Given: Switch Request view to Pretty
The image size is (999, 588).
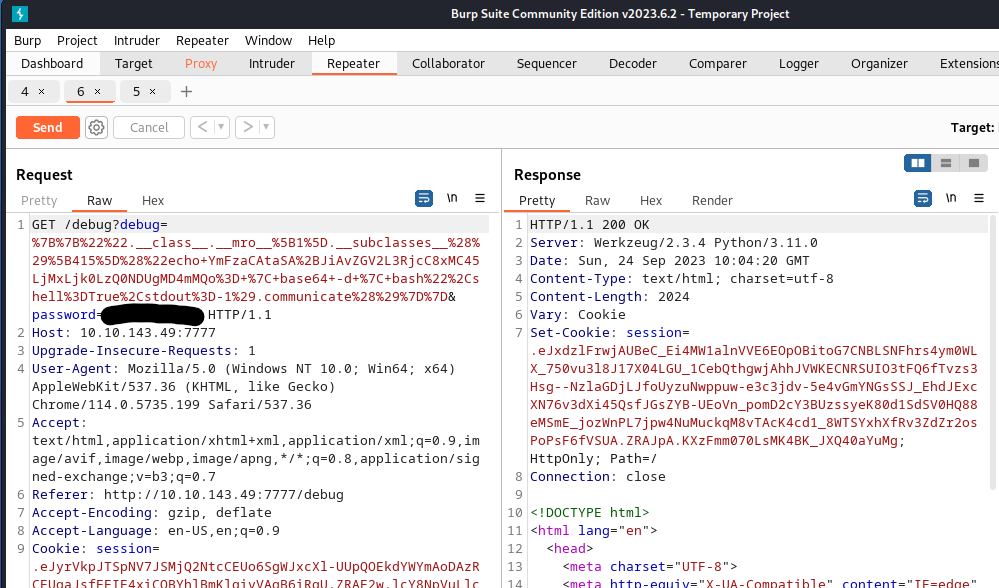Looking at the screenshot, I should point(39,201).
